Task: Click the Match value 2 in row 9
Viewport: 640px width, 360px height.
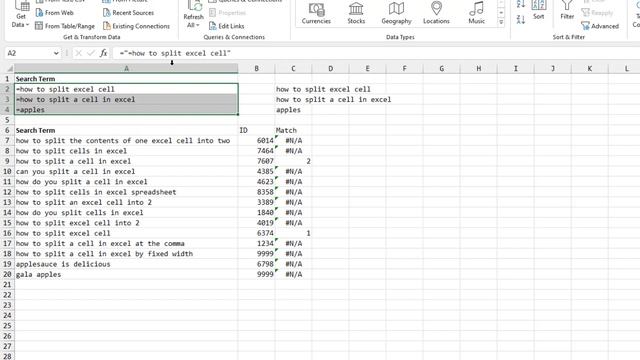Action: click(x=293, y=161)
